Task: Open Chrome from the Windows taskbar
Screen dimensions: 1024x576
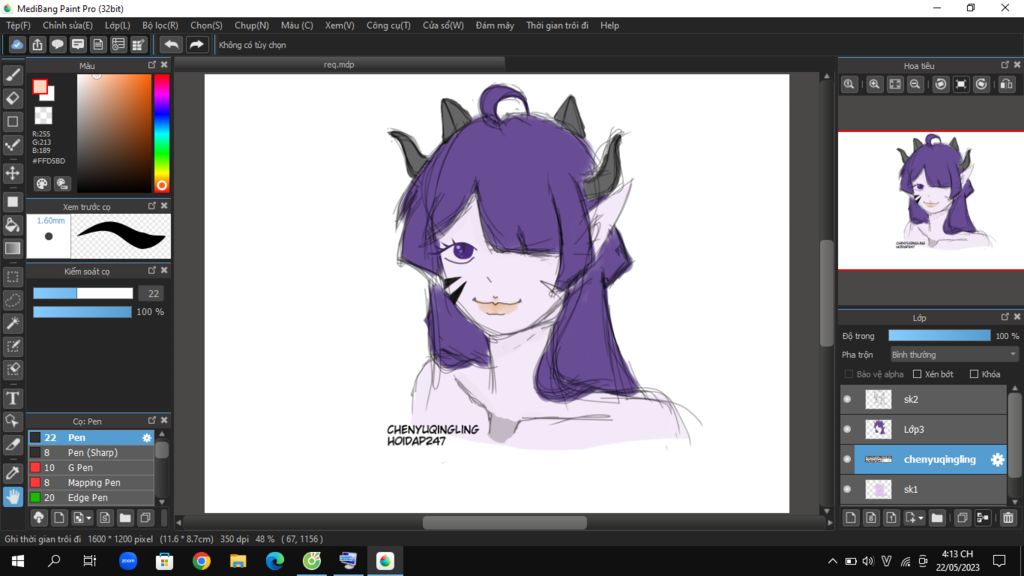Action: pyautogui.click(x=201, y=561)
